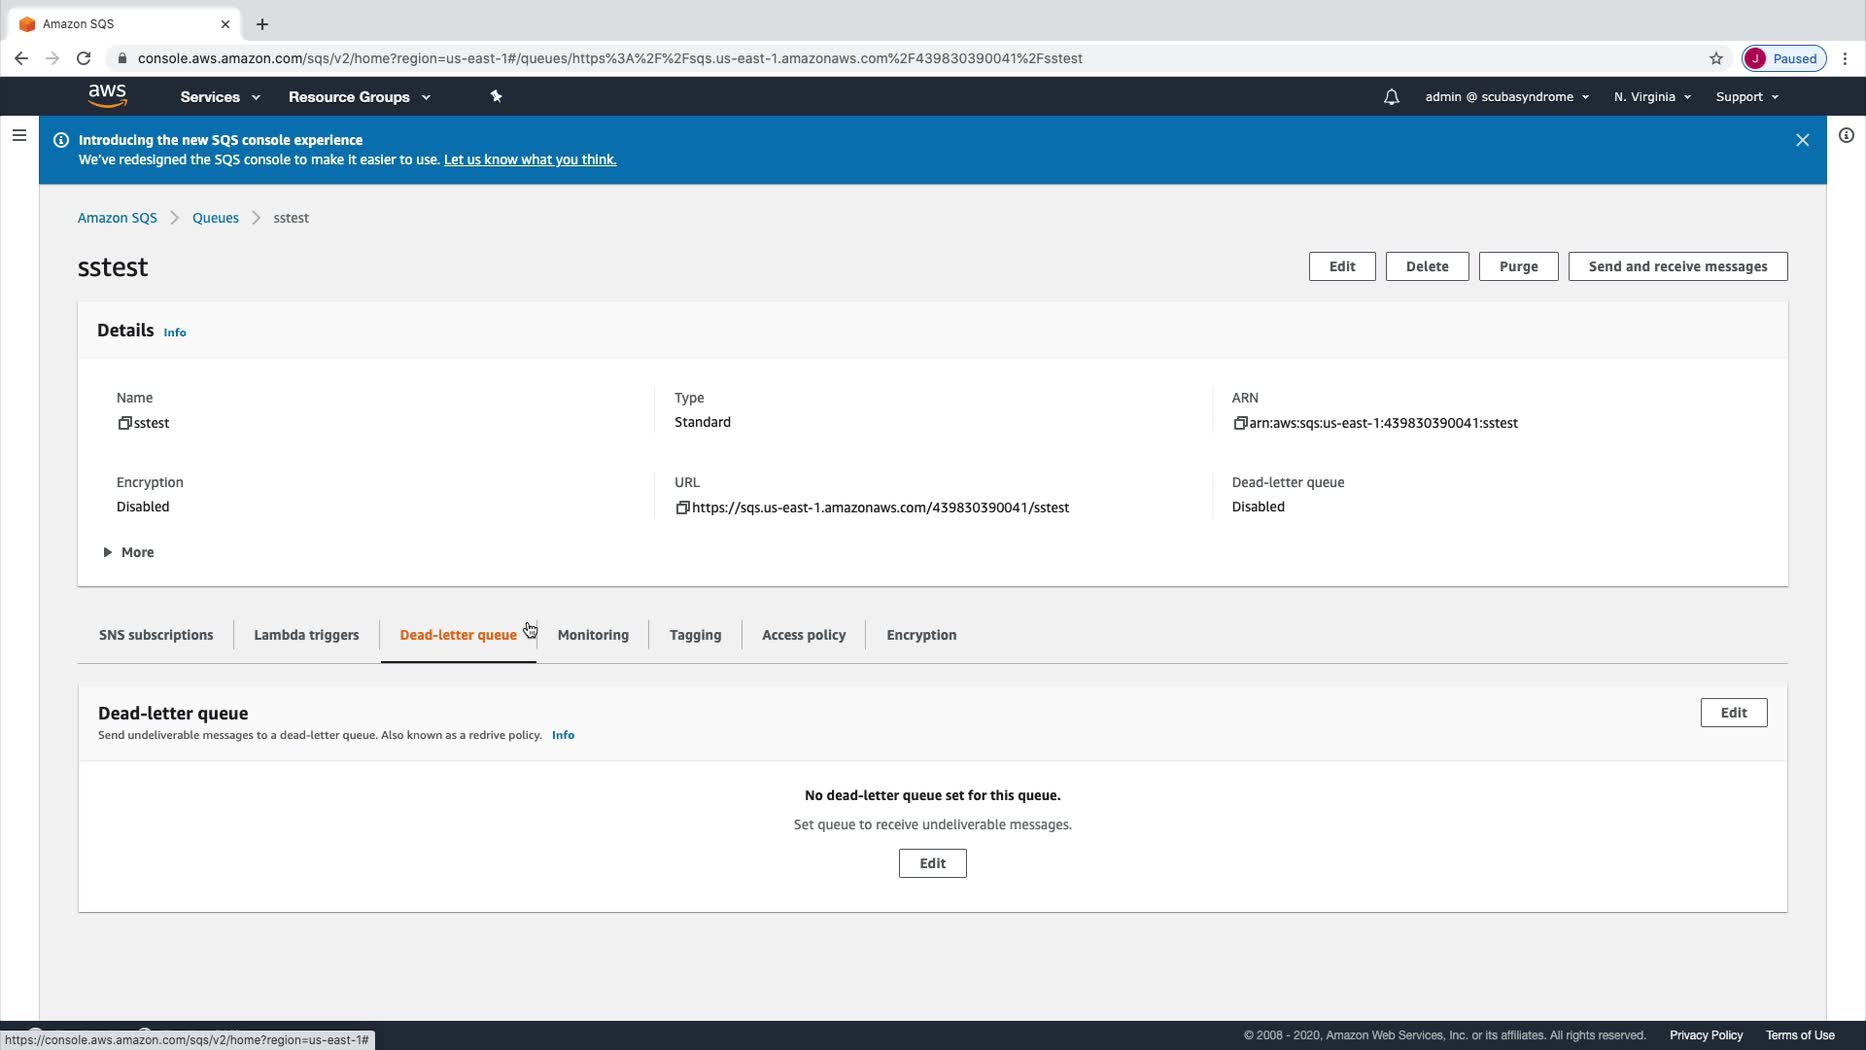Click the Amazon SQS breadcrumb link
Screen dimensions: 1866x1050
pos(117,218)
